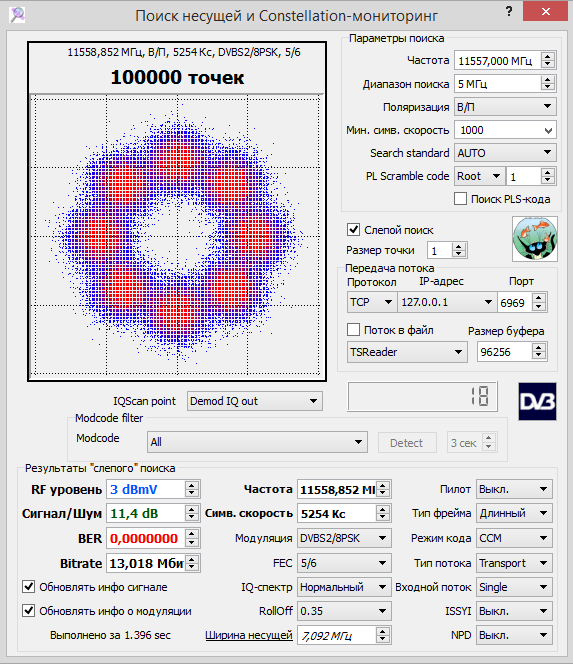Enable the Поток в файл checkbox
The width and height of the screenshot is (573, 664).
353,329
